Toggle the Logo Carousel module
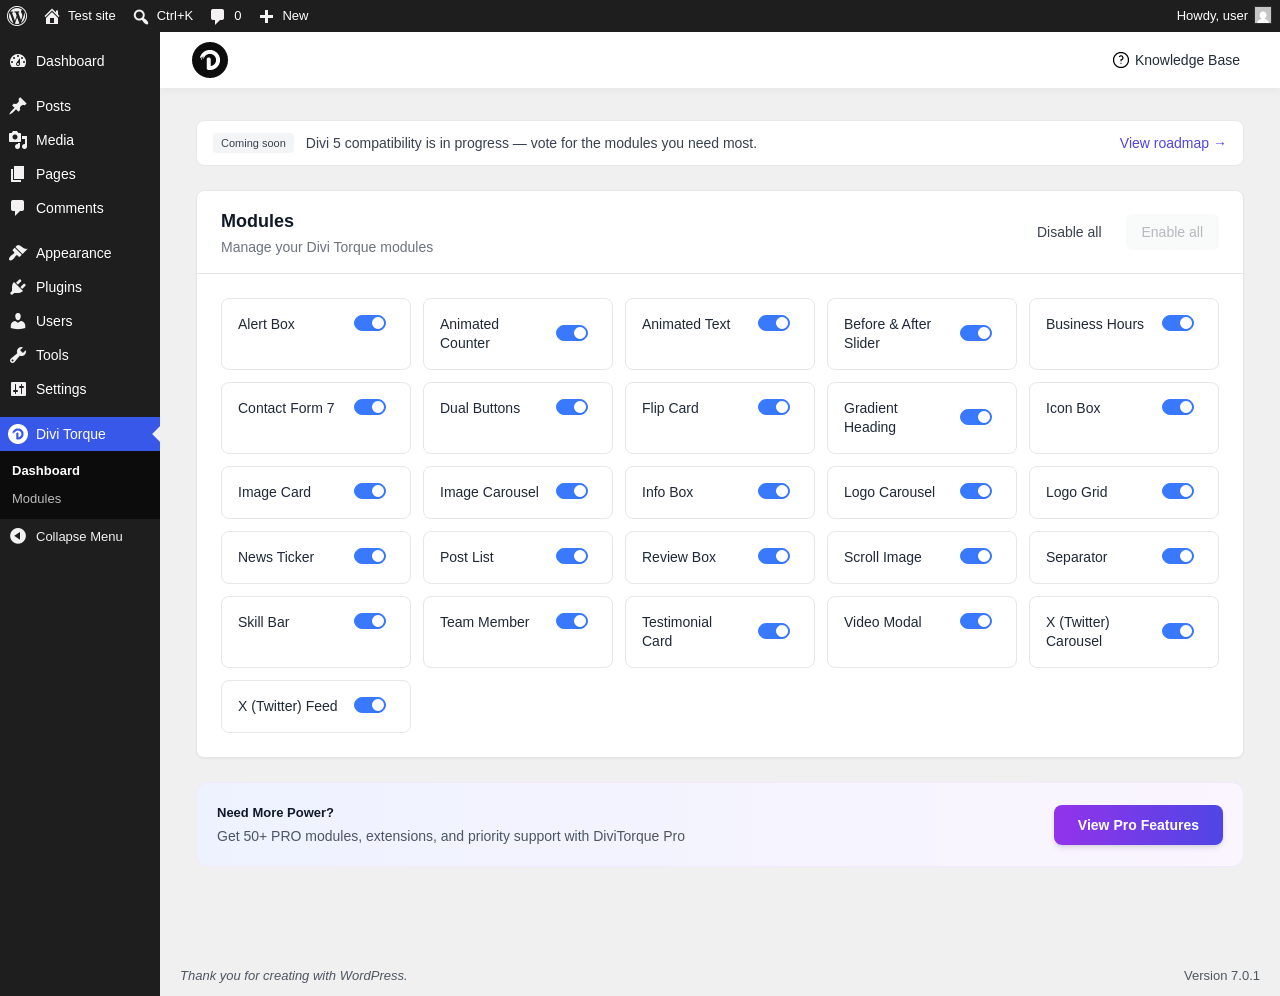The width and height of the screenshot is (1280, 996). pyautogui.click(x=976, y=491)
